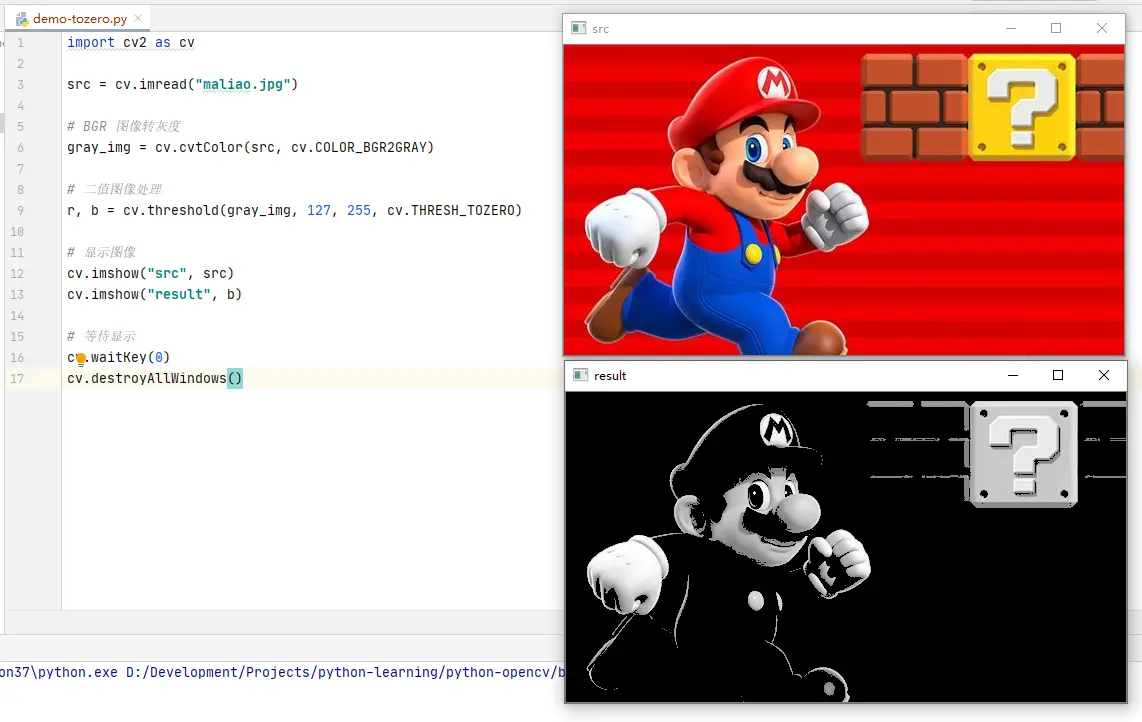Click the threshold value 127
Viewport: 1142px width, 722px height.
[x=318, y=211]
